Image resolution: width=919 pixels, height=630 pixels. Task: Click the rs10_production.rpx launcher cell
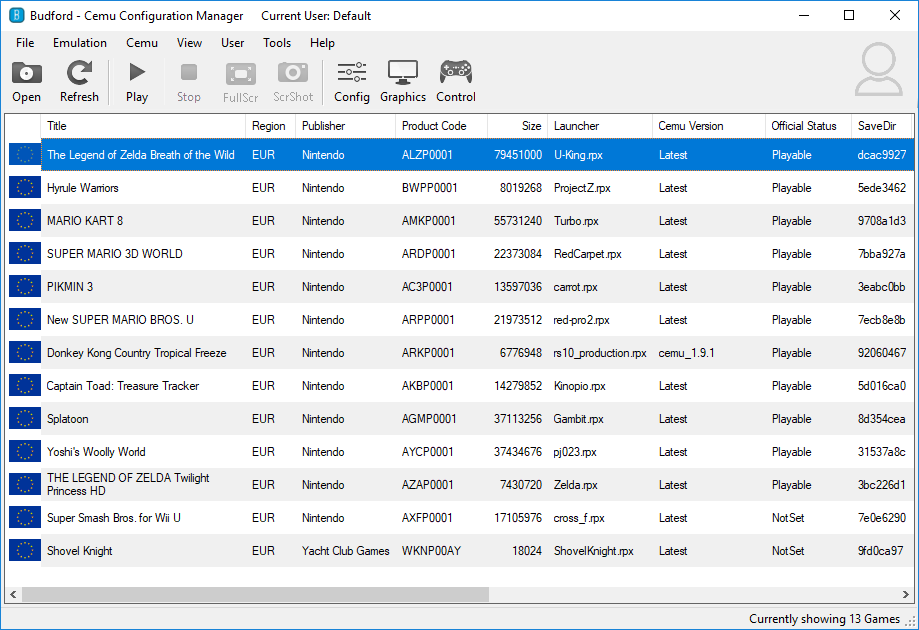[600, 353]
